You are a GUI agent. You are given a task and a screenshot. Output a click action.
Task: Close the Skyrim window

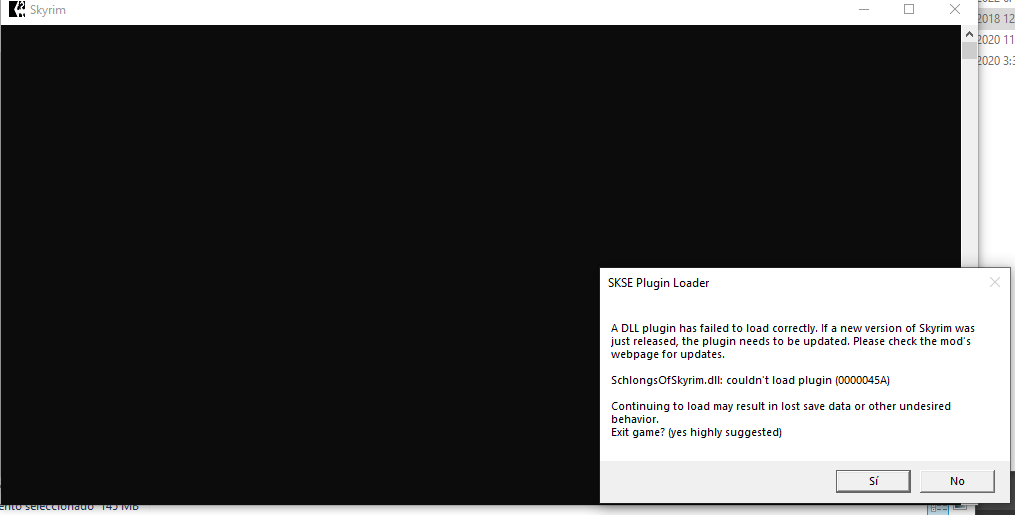click(x=955, y=10)
